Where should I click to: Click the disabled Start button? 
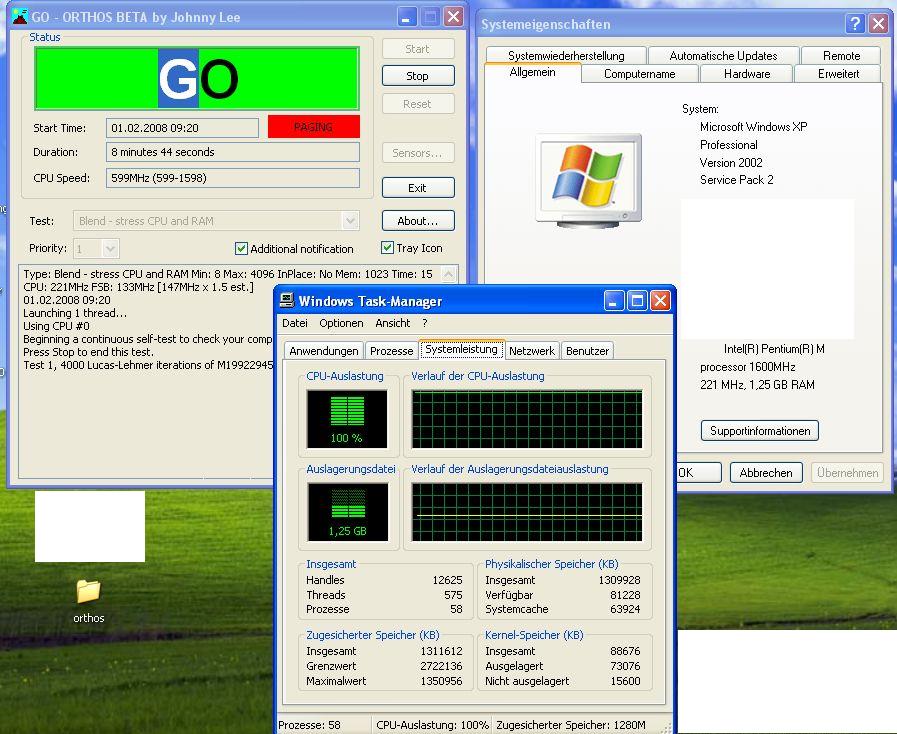click(418, 49)
